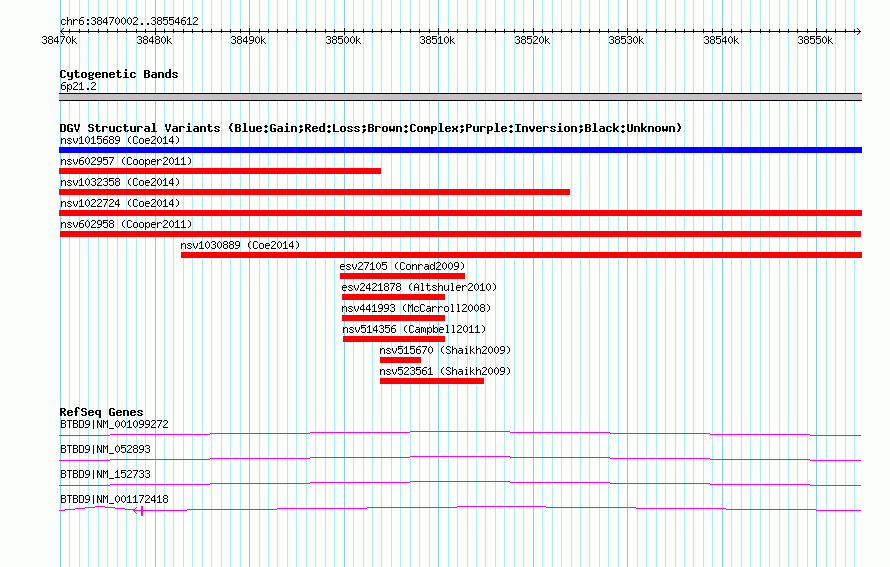Open the esv2421878 (Altshuler2010) label

[419, 287]
